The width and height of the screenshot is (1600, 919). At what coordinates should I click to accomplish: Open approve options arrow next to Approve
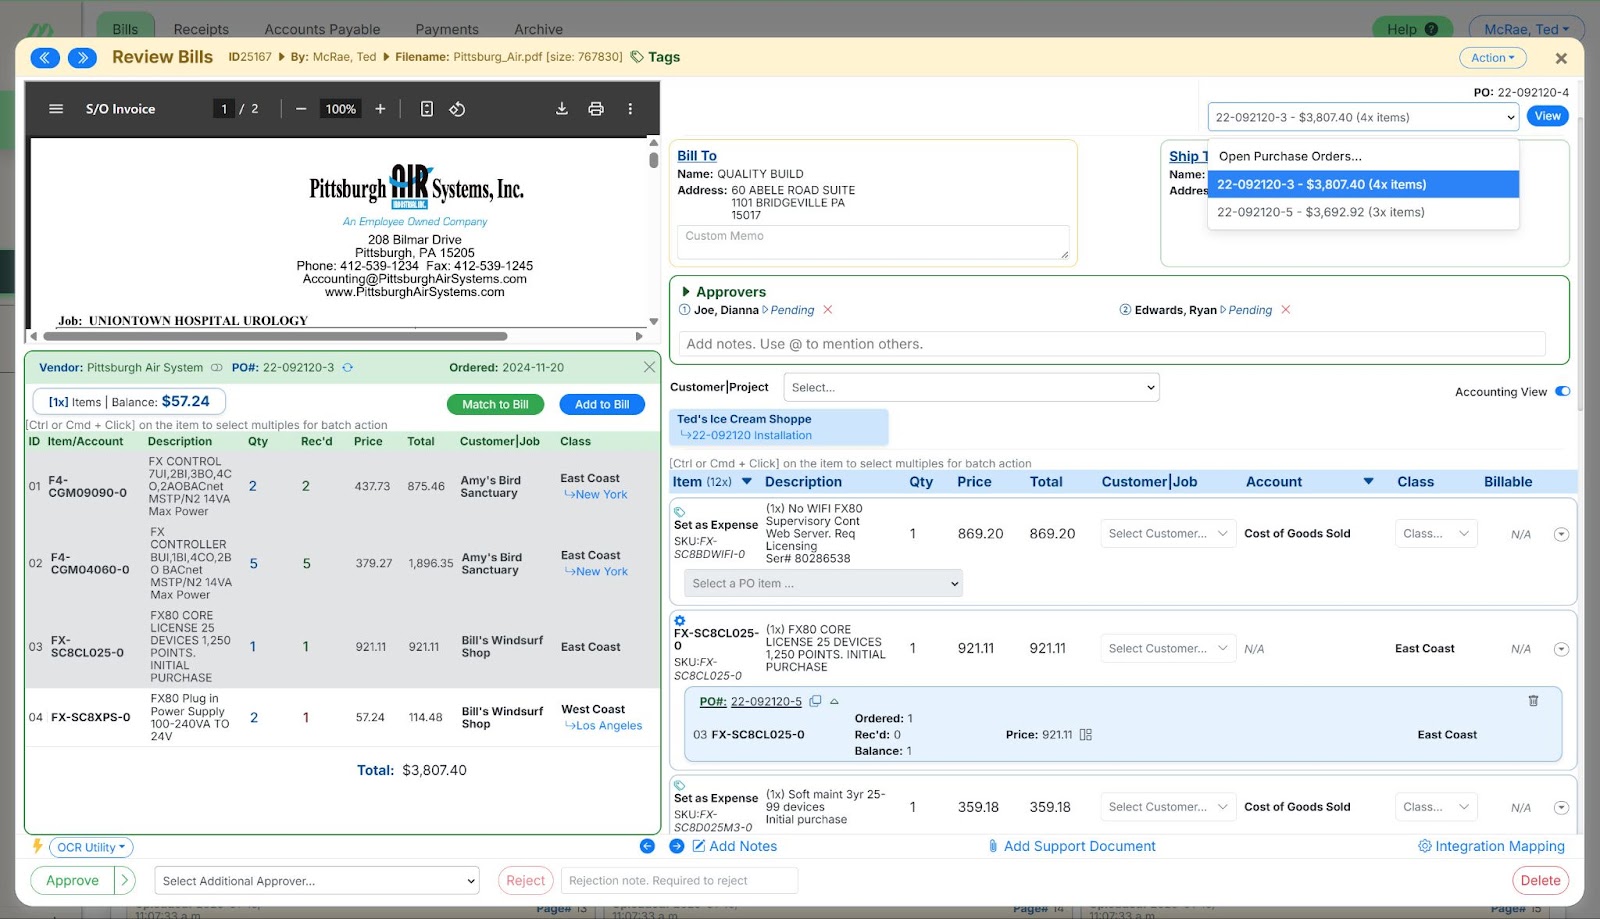(125, 881)
